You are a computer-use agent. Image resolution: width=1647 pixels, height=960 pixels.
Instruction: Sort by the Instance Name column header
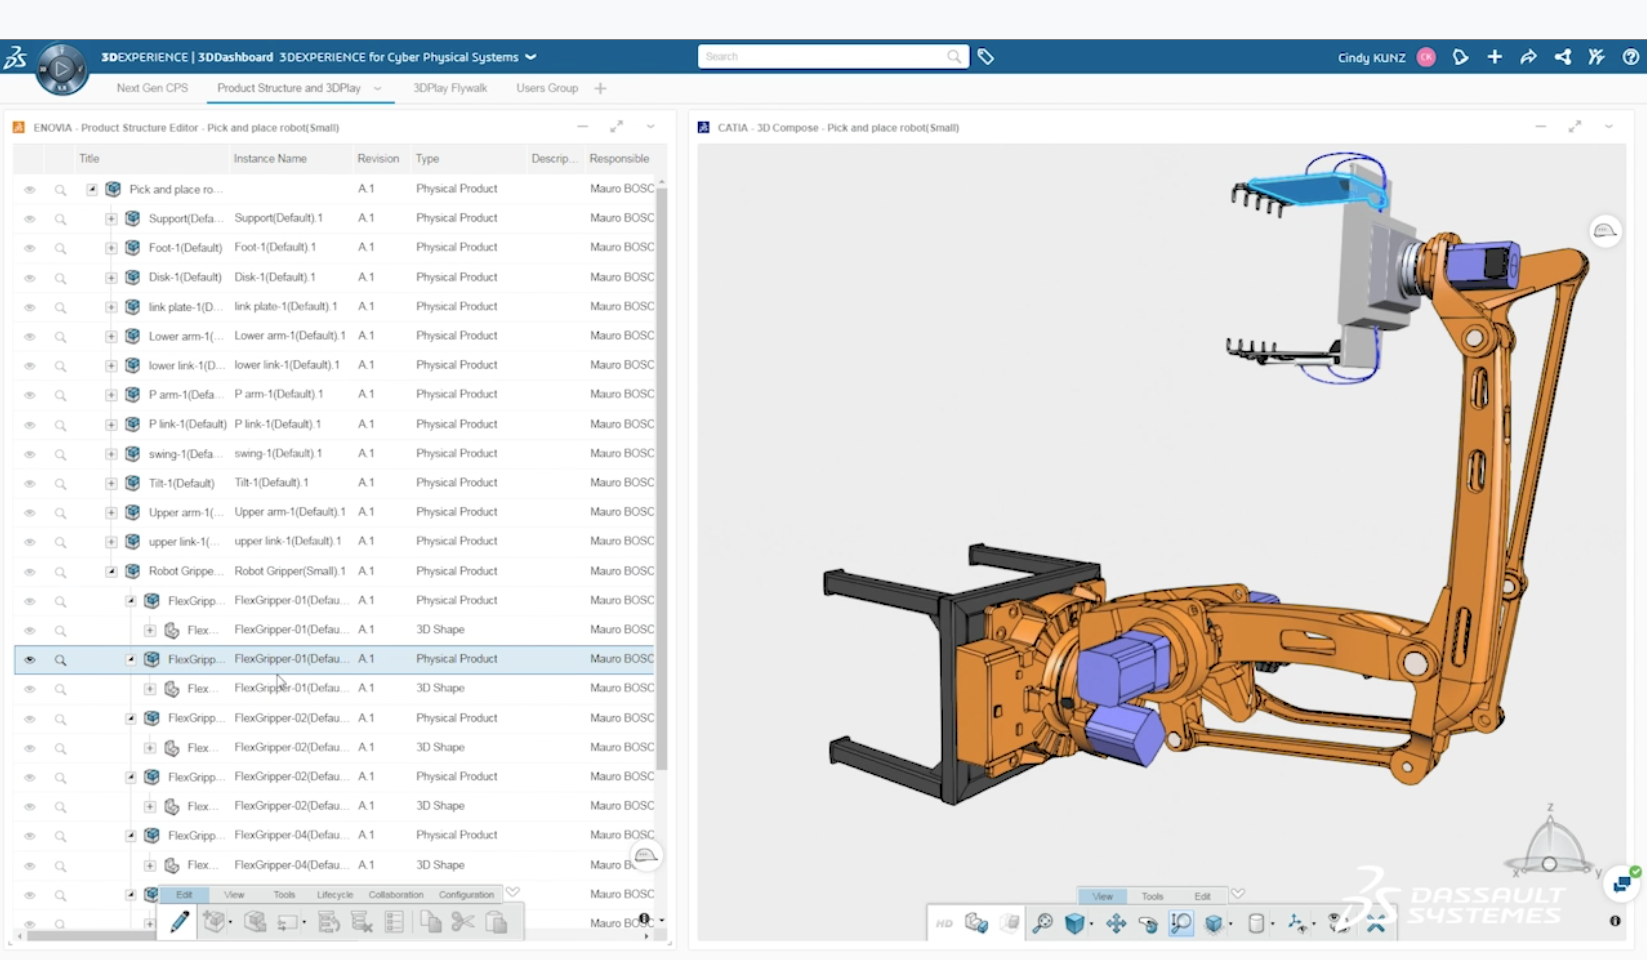[270, 158]
